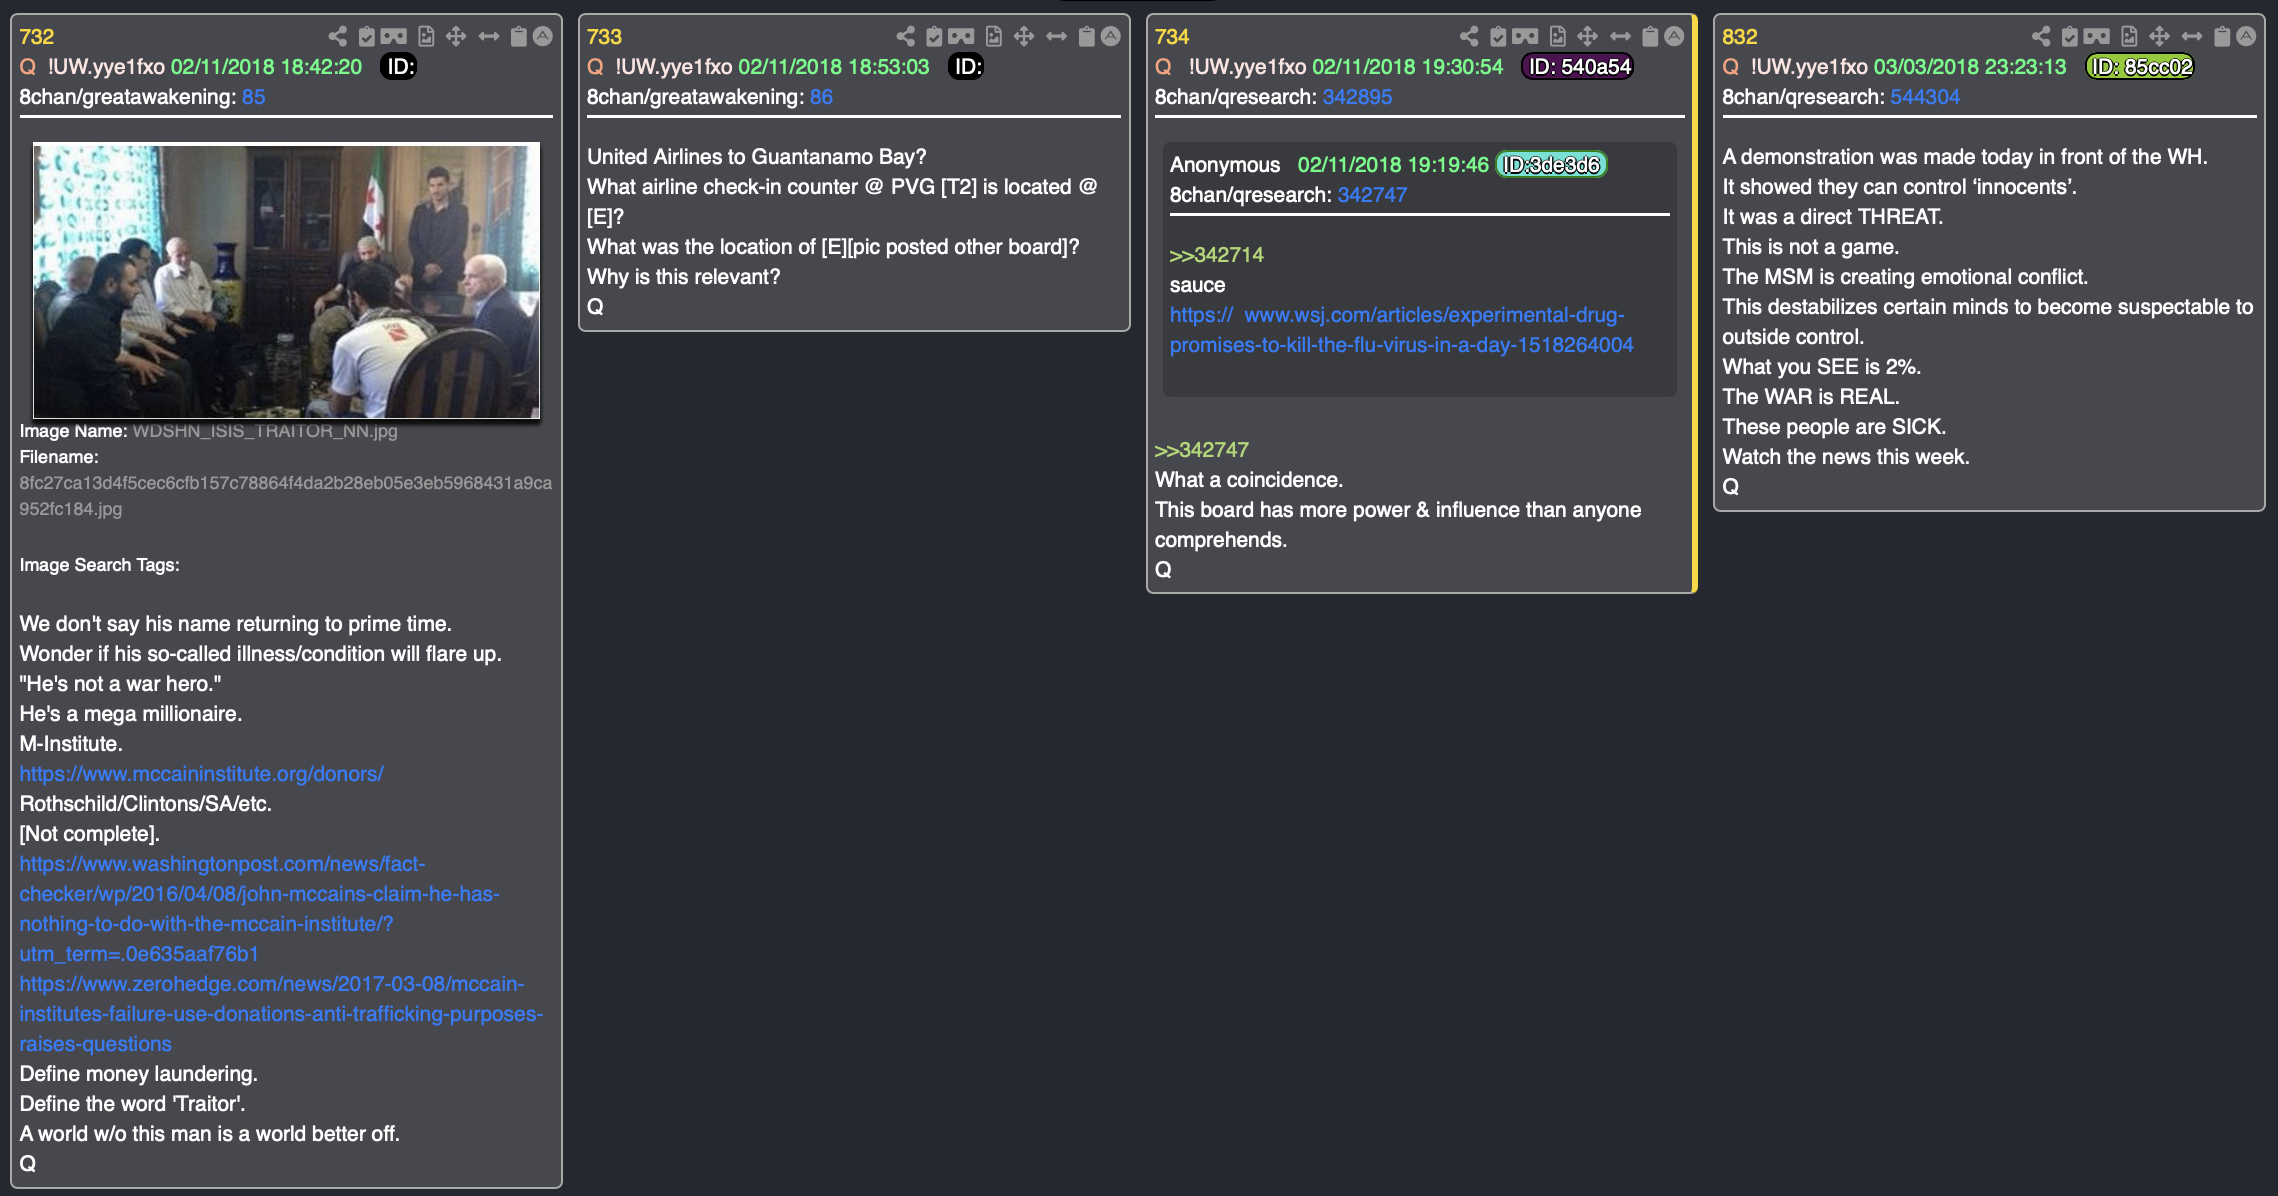Click the VR goggles icon on post 734

coord(1525,37)
